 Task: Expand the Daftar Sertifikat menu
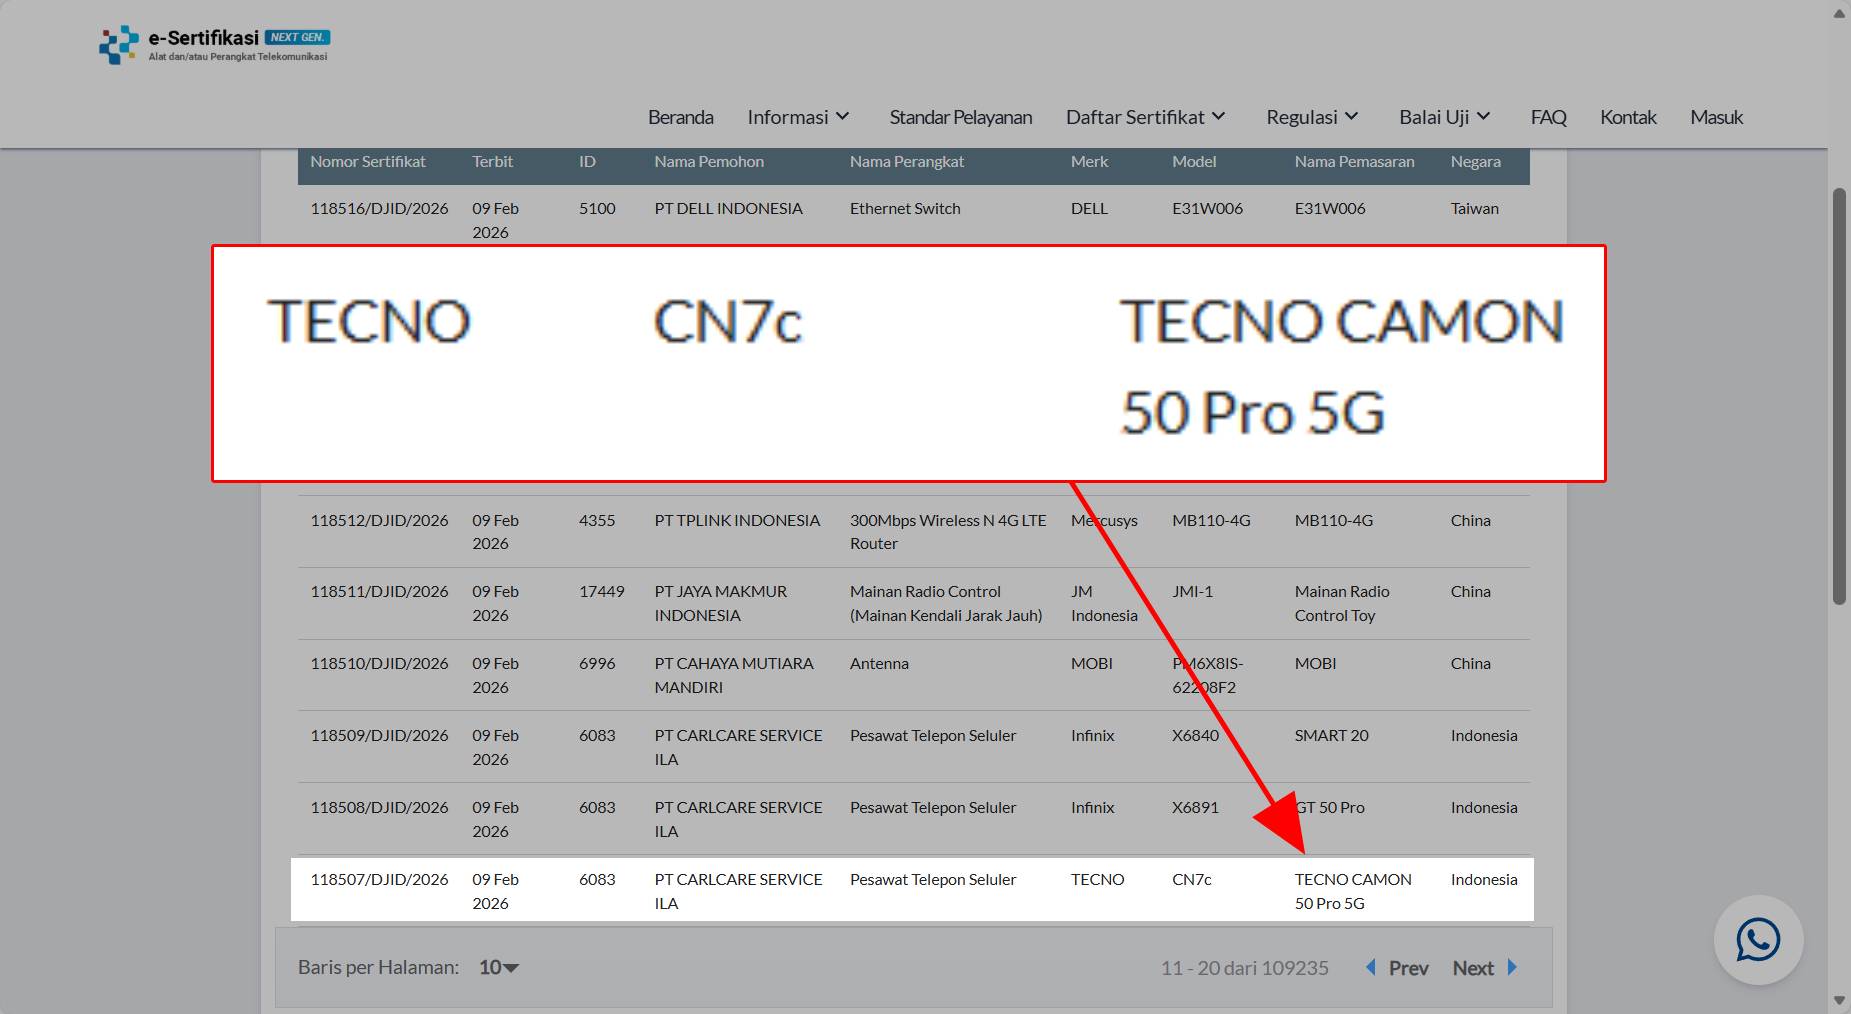click(1146, 117)
